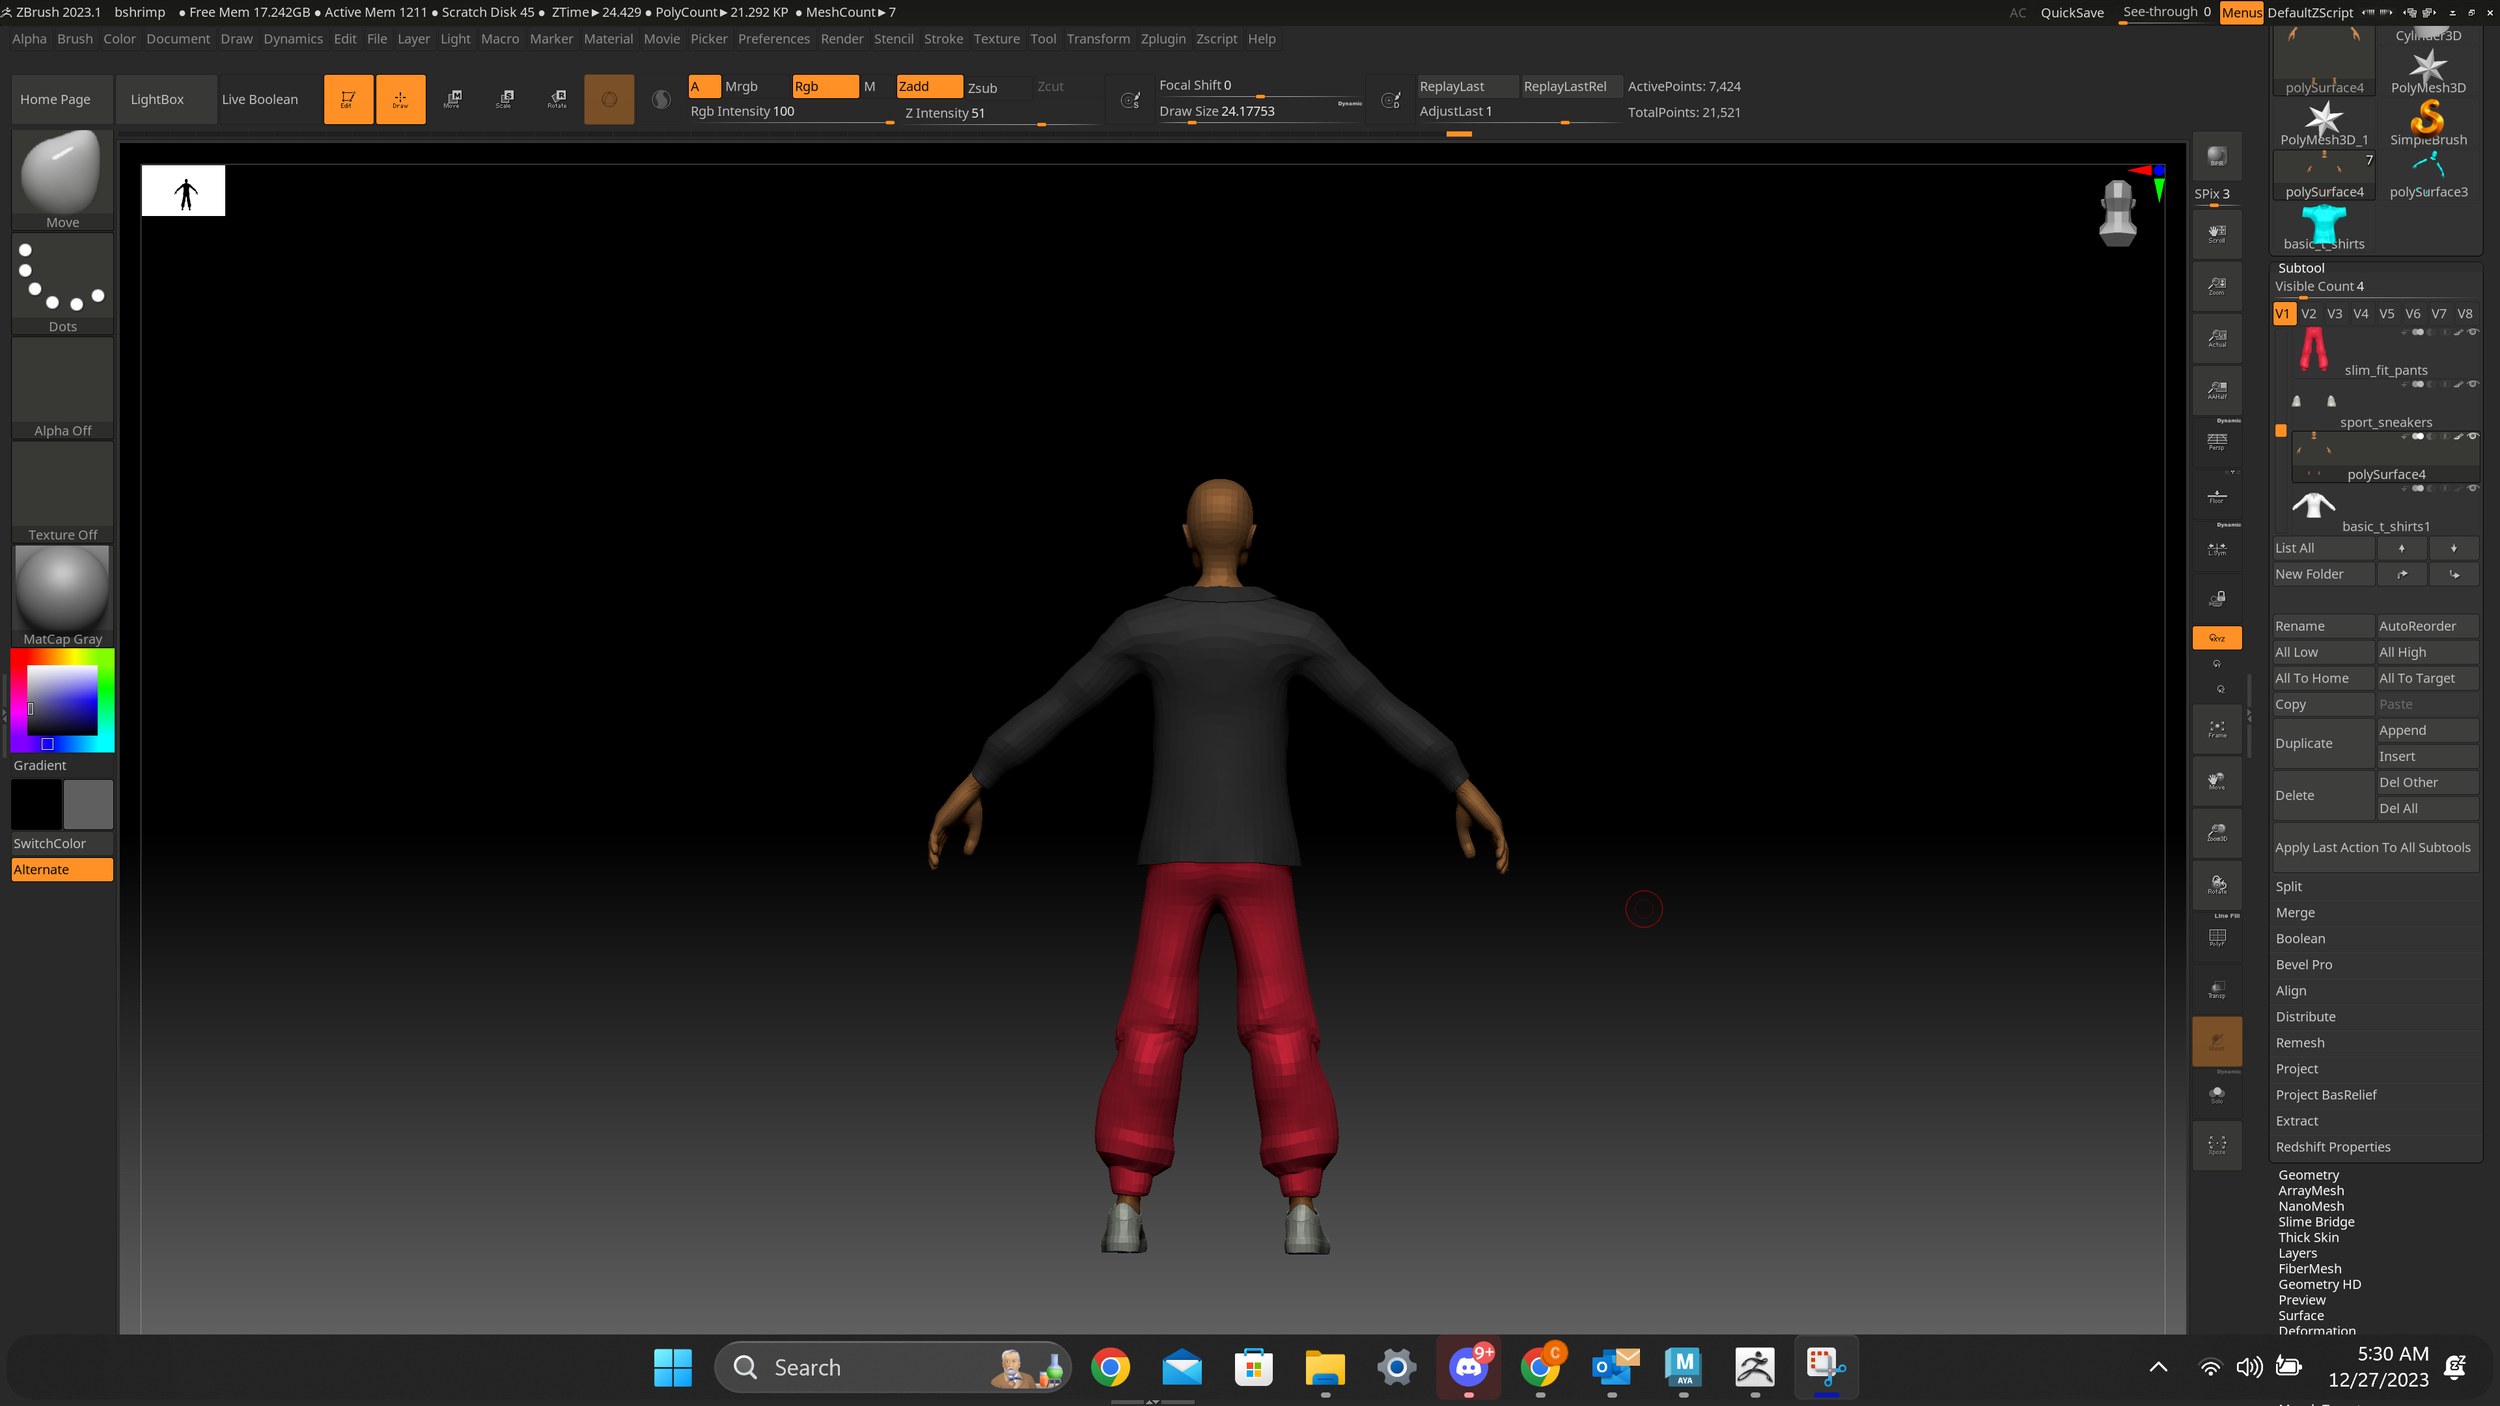
Task: Select the Edit mode icon in top shelf
Action: (348, 99)
